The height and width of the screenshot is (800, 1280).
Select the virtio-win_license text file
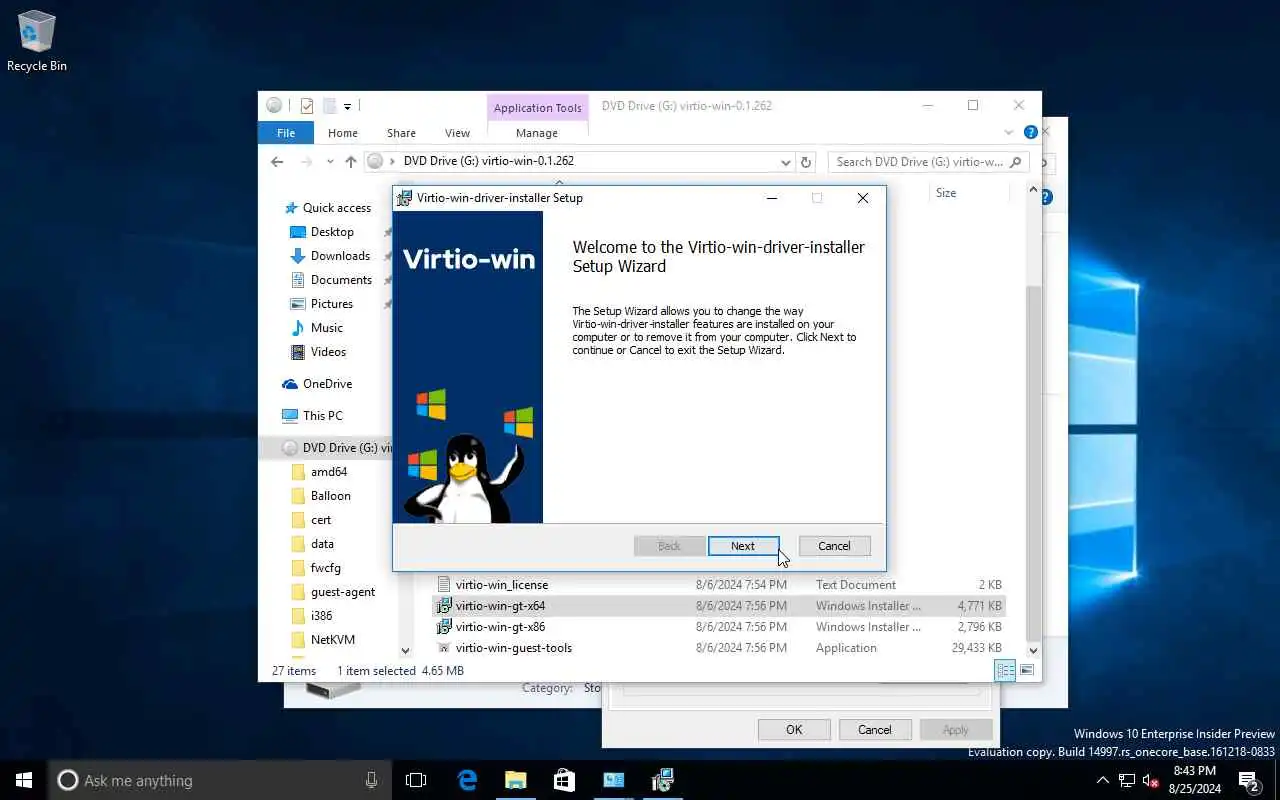501,585
